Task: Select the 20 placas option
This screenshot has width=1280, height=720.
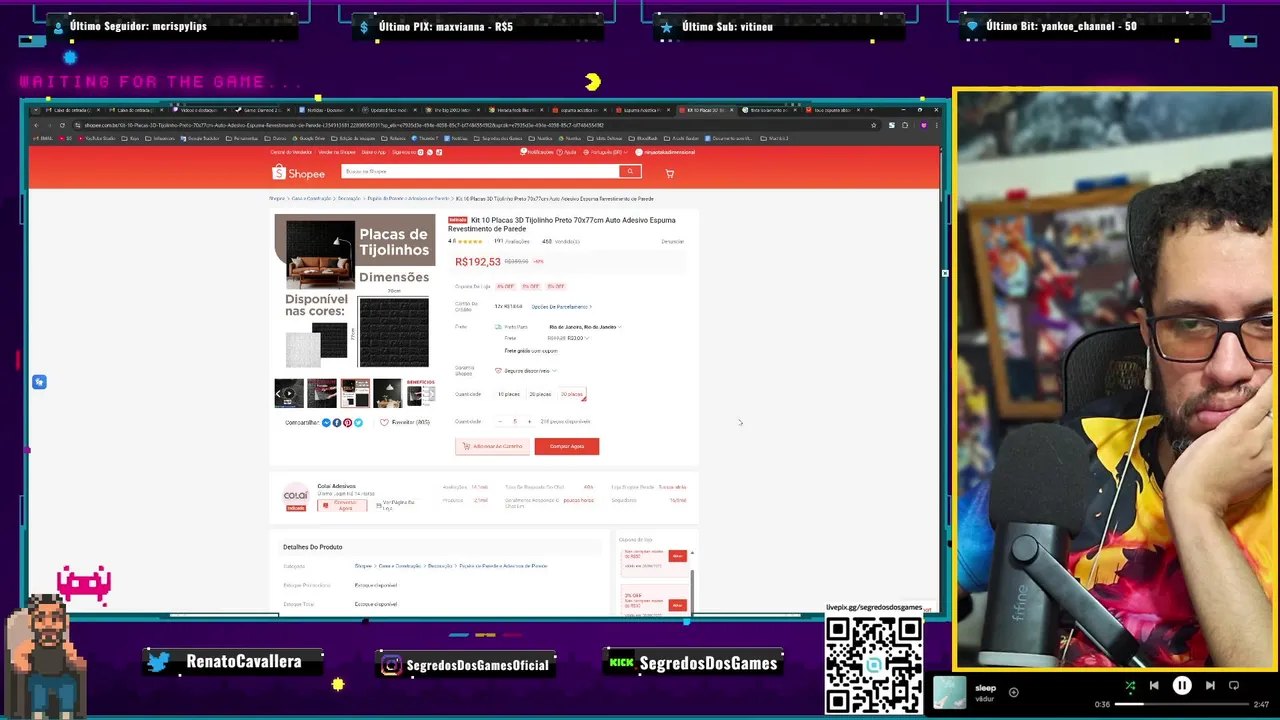Action: click(x=540, y=394)
